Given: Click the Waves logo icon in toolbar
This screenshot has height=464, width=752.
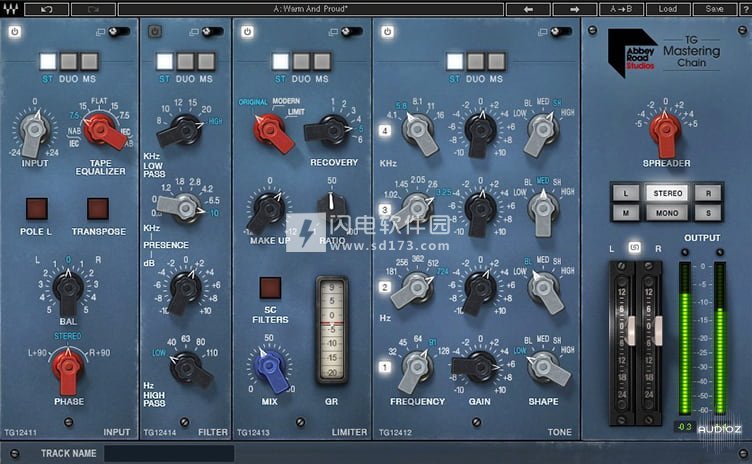Looking at the screenshot, I should click(11, 9).
